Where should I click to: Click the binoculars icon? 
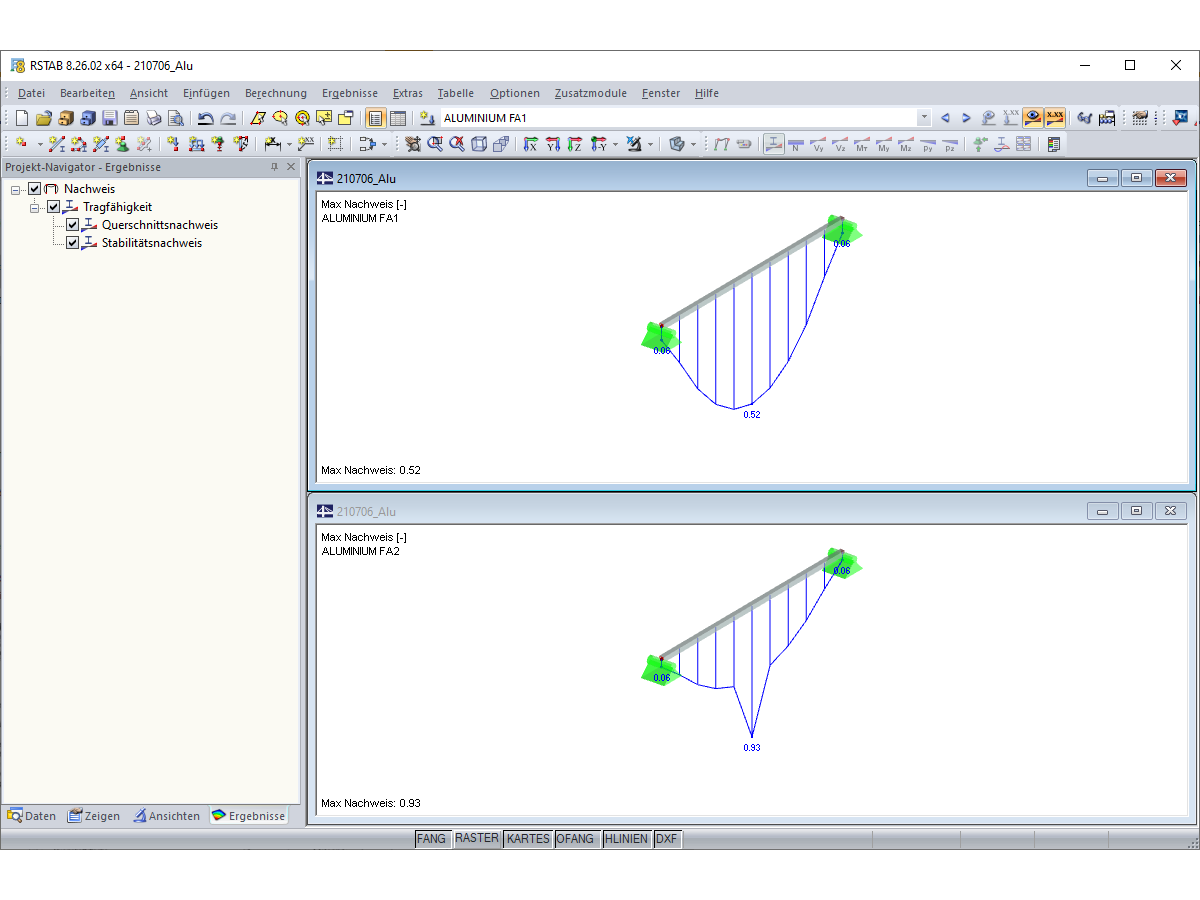coord(1084,118)
